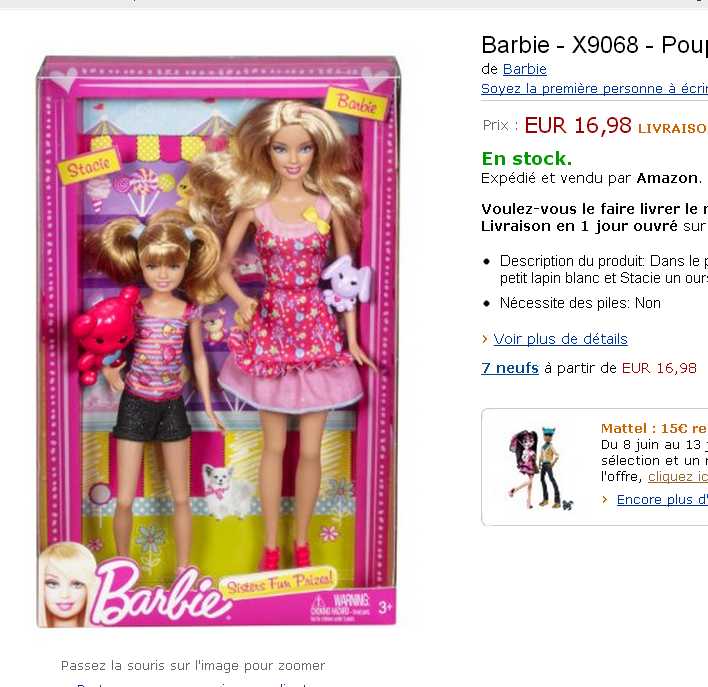Click the Barbie logo on the box

click(160, 592)
